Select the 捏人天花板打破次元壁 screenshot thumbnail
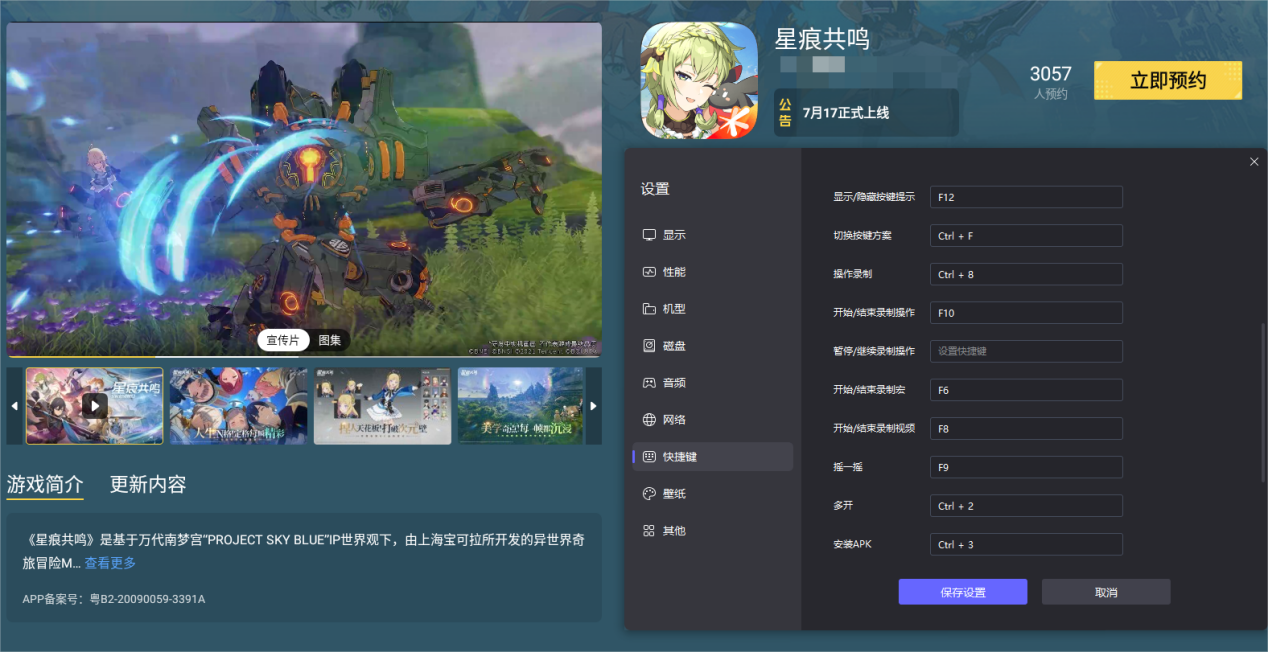1268x652 pixels. coord(383,406)
